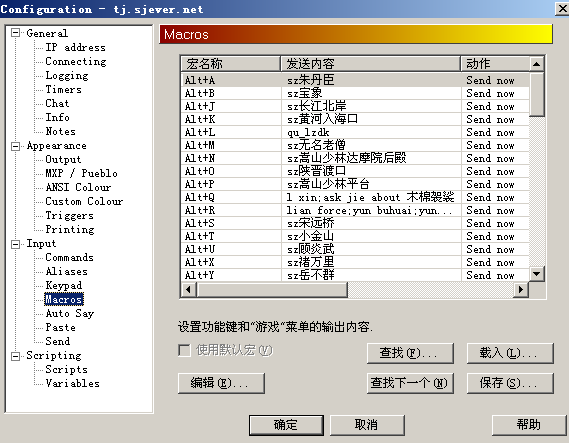Cancel with the 取消 button
Screen dimensions: 569x443
pyautogui.click(x=367, y=425)
